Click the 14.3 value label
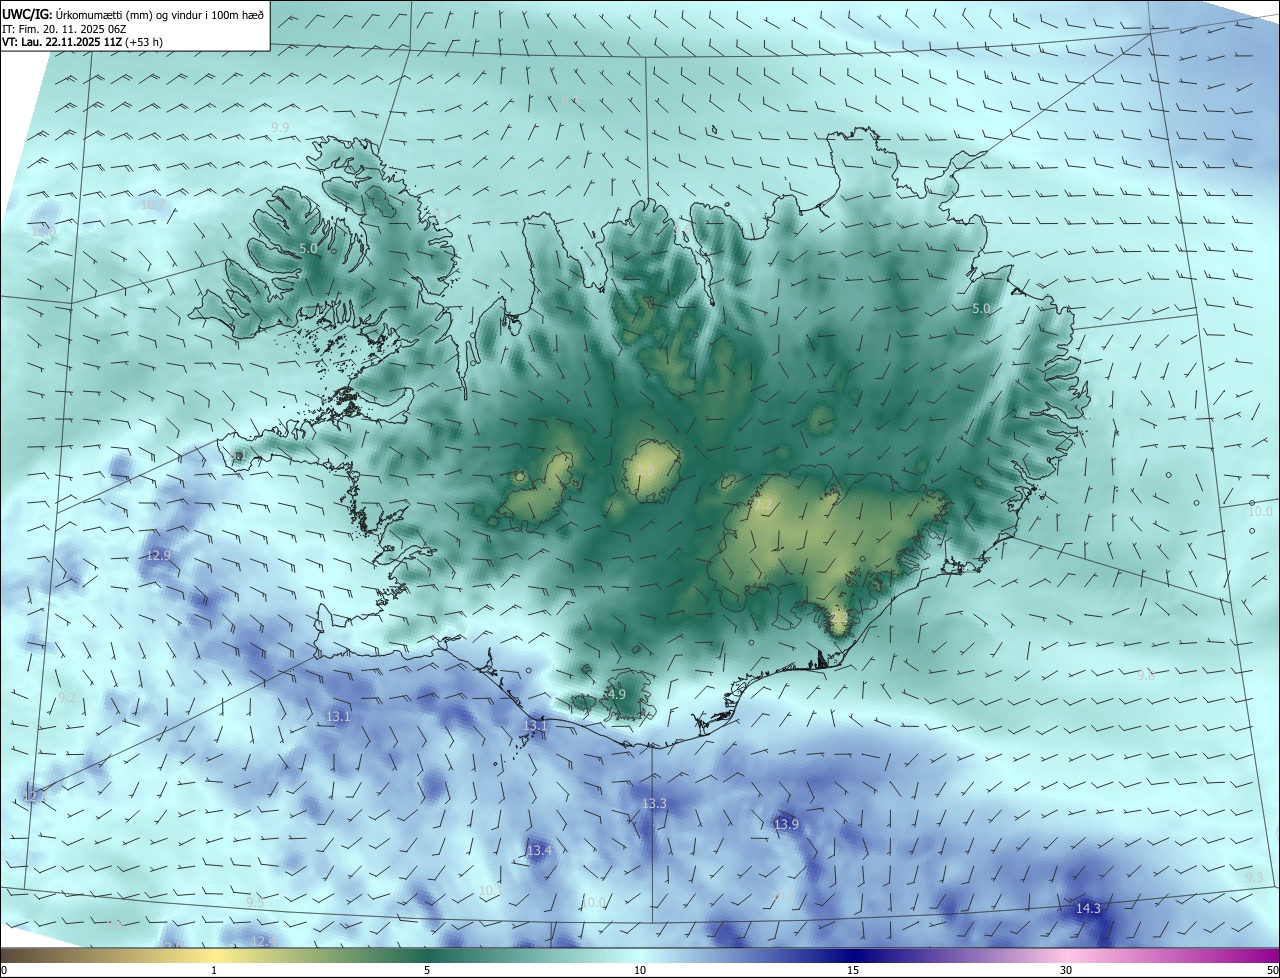Screen dimensions: 1280x978 (x=1088, y=908)
